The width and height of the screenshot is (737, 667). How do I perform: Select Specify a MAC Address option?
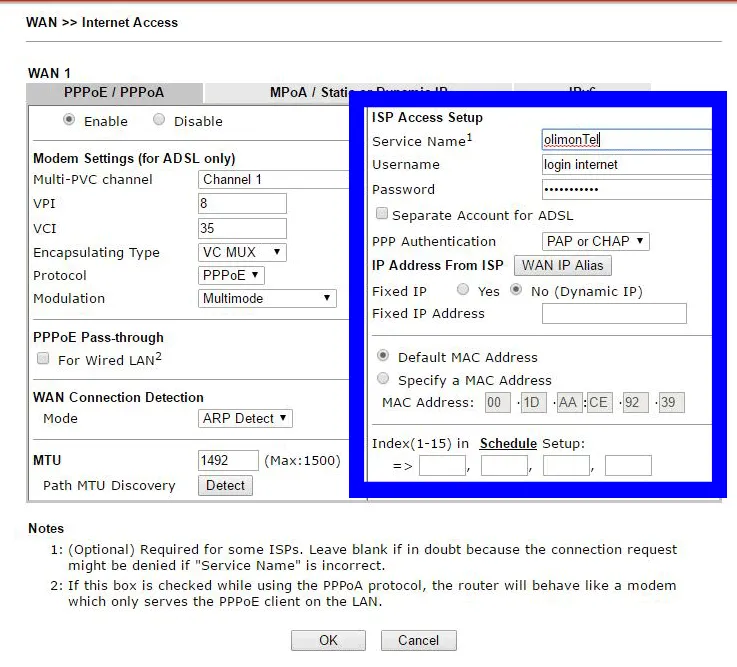click(383, 379)
